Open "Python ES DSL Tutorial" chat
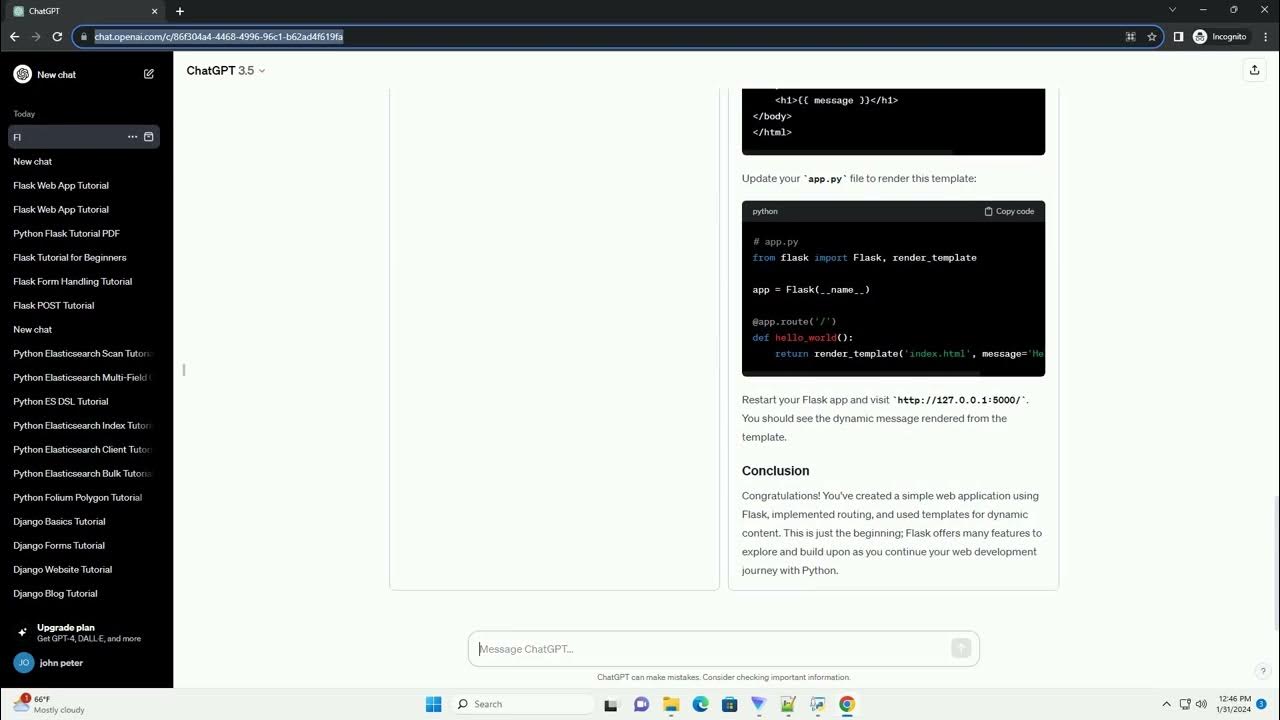Image resolution: width=1280 pixels, height=720 pixels. (84, 401)
